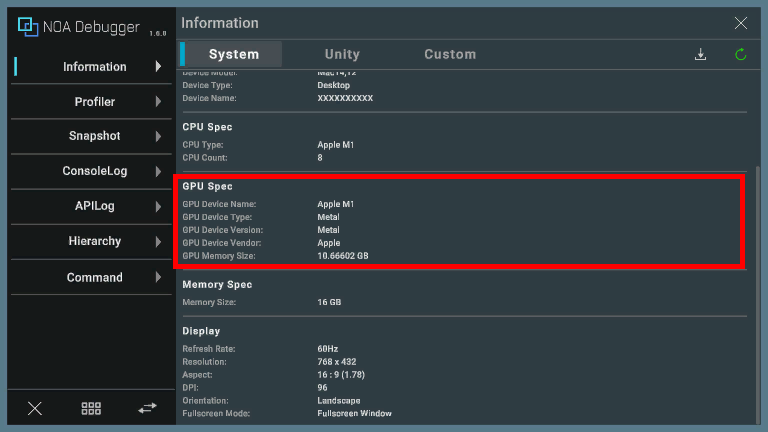
Task: Expand the arrow next to ConsoleLog
Action: pos(158,171)
